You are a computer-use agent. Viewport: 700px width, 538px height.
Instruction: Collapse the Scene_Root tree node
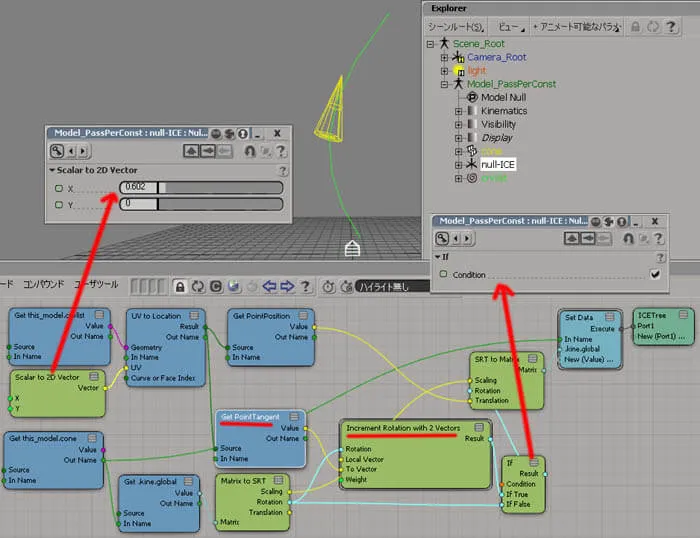pos(430,44)
